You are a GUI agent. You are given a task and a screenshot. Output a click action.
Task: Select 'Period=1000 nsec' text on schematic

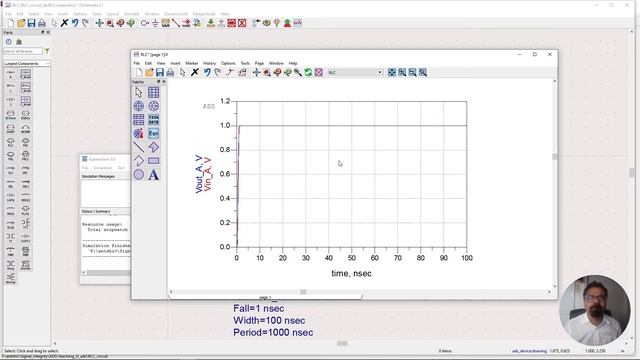tap(273, 333)
